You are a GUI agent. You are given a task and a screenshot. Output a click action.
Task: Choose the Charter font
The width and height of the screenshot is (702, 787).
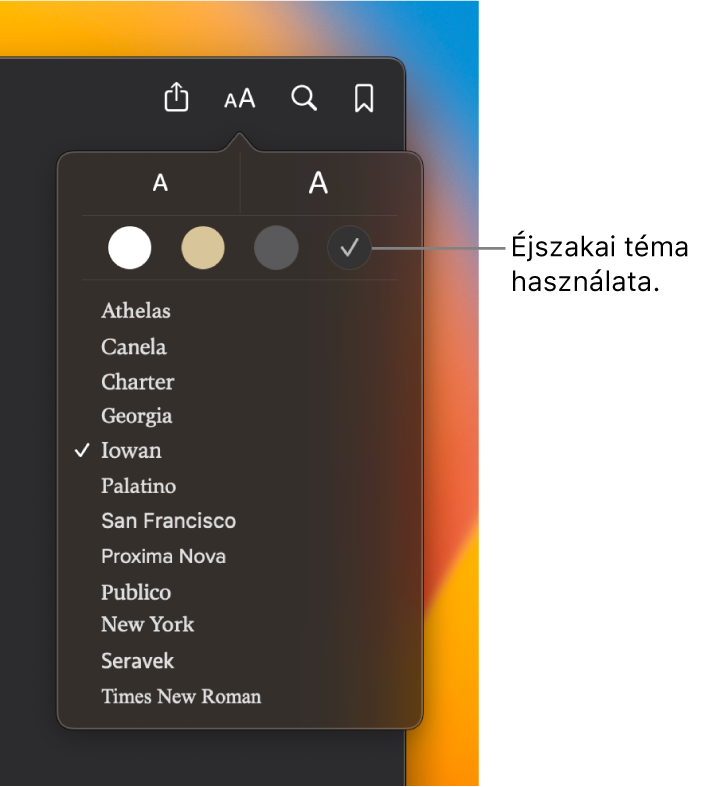coord(137,382)
